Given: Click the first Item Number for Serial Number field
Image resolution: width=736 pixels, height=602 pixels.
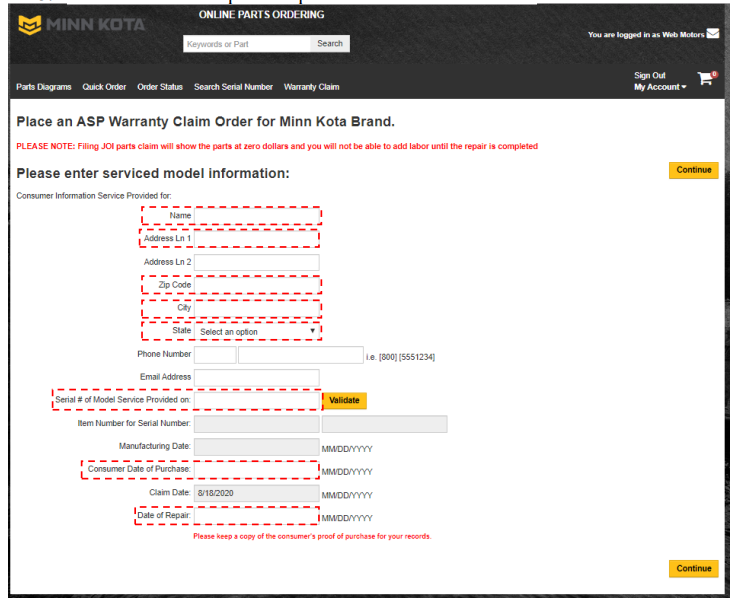Looking at the screenshot, I should (x=257, y=424).
